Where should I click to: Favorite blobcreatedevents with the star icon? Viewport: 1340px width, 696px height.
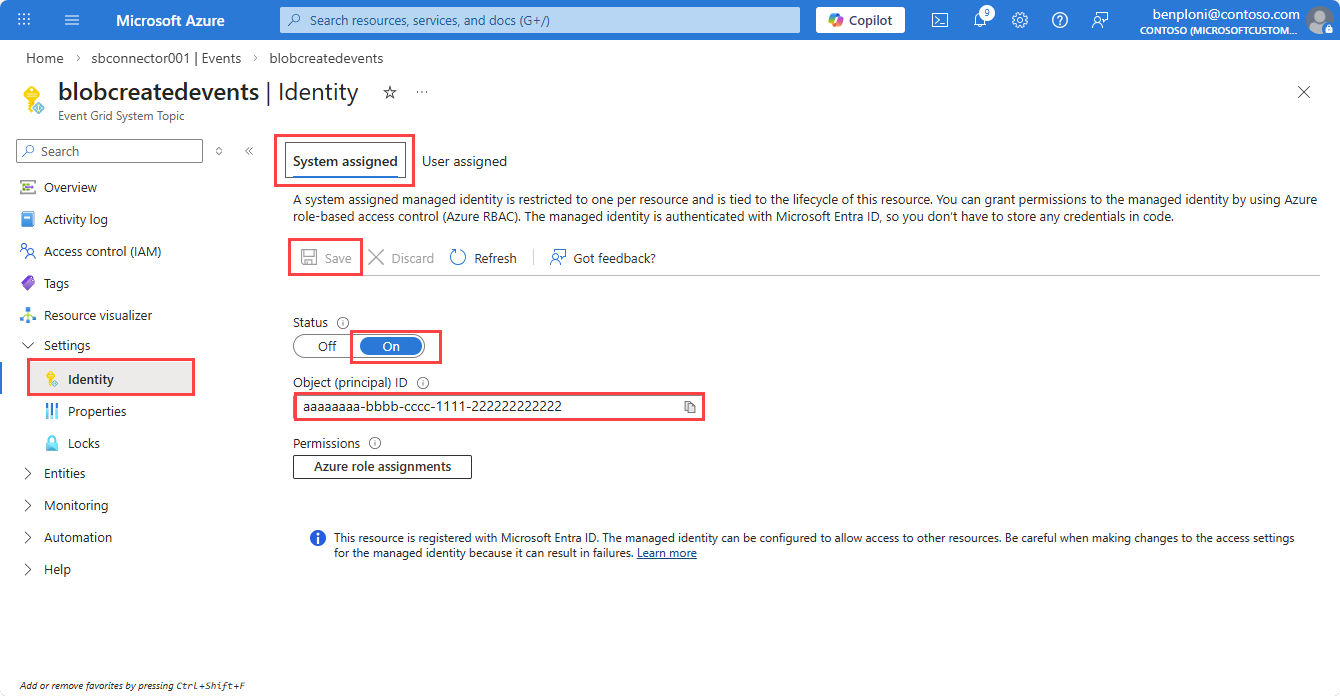click(x=390, y=92)
